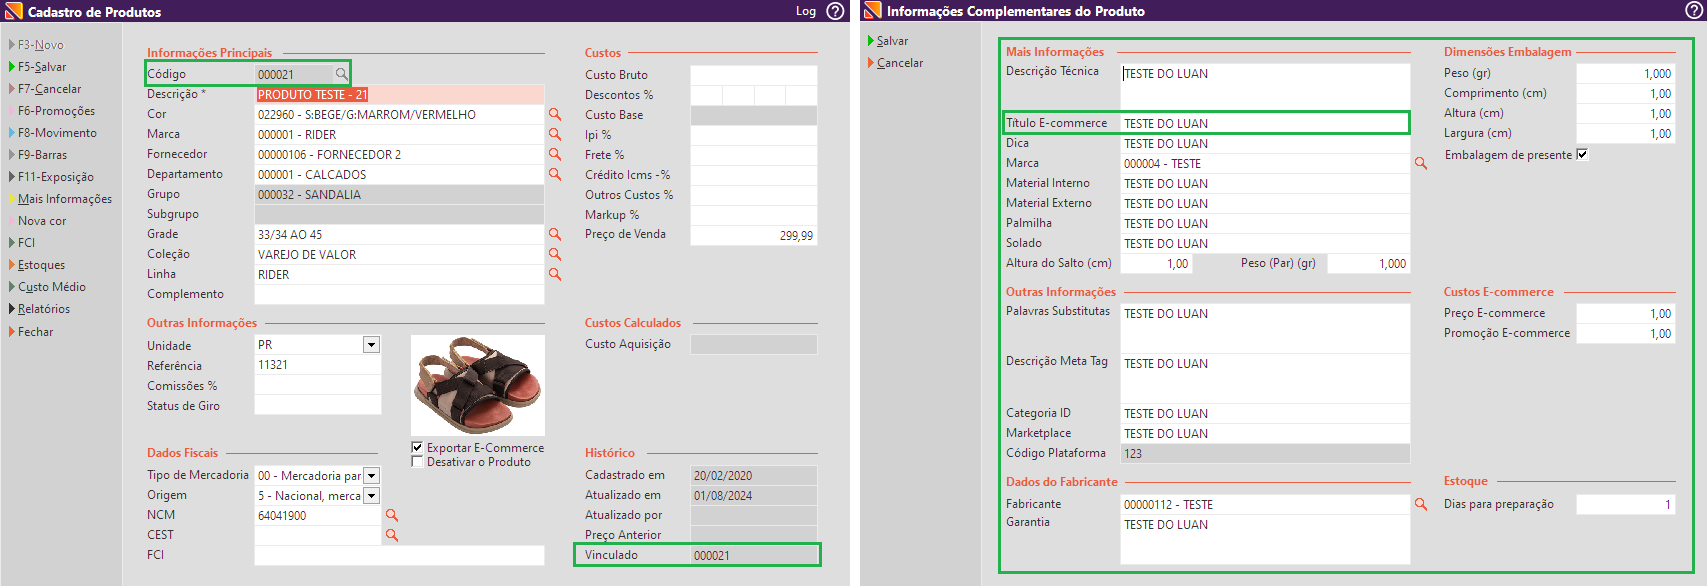This screenshot has height=586, width=1707.
Task: Open help icon in Cadastro de Produtos title bar
Action: coord(835,11)
